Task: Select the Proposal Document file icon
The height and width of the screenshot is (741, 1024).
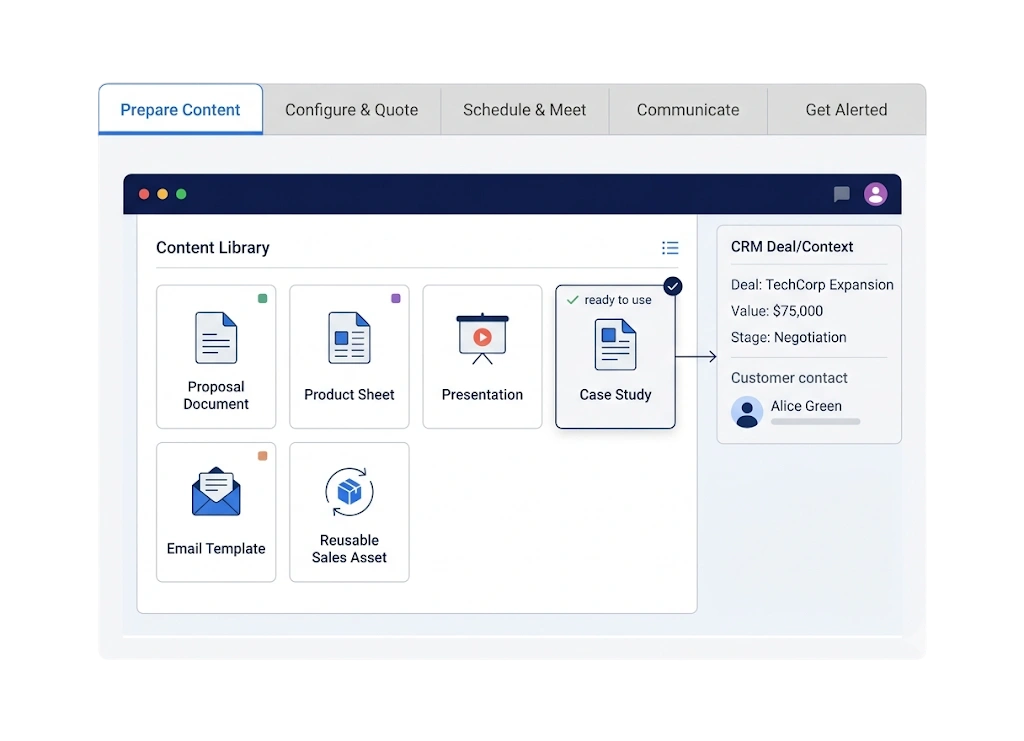Action: (x=216, y=338)
